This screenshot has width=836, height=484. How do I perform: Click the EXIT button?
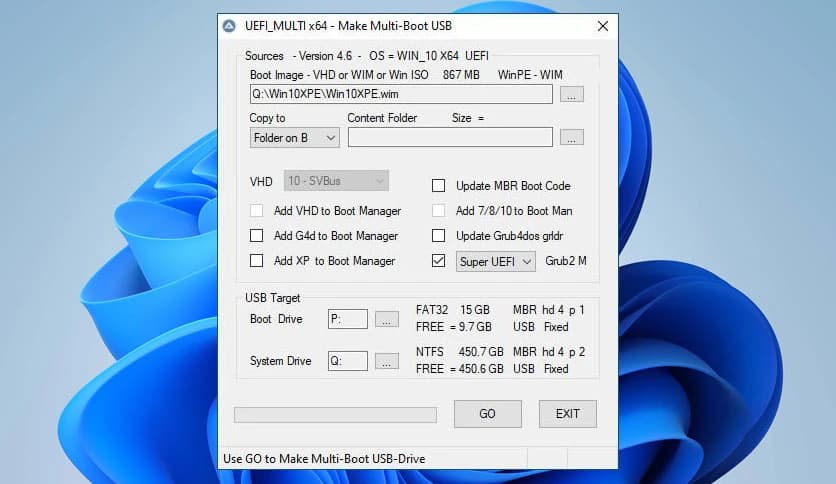567,414
